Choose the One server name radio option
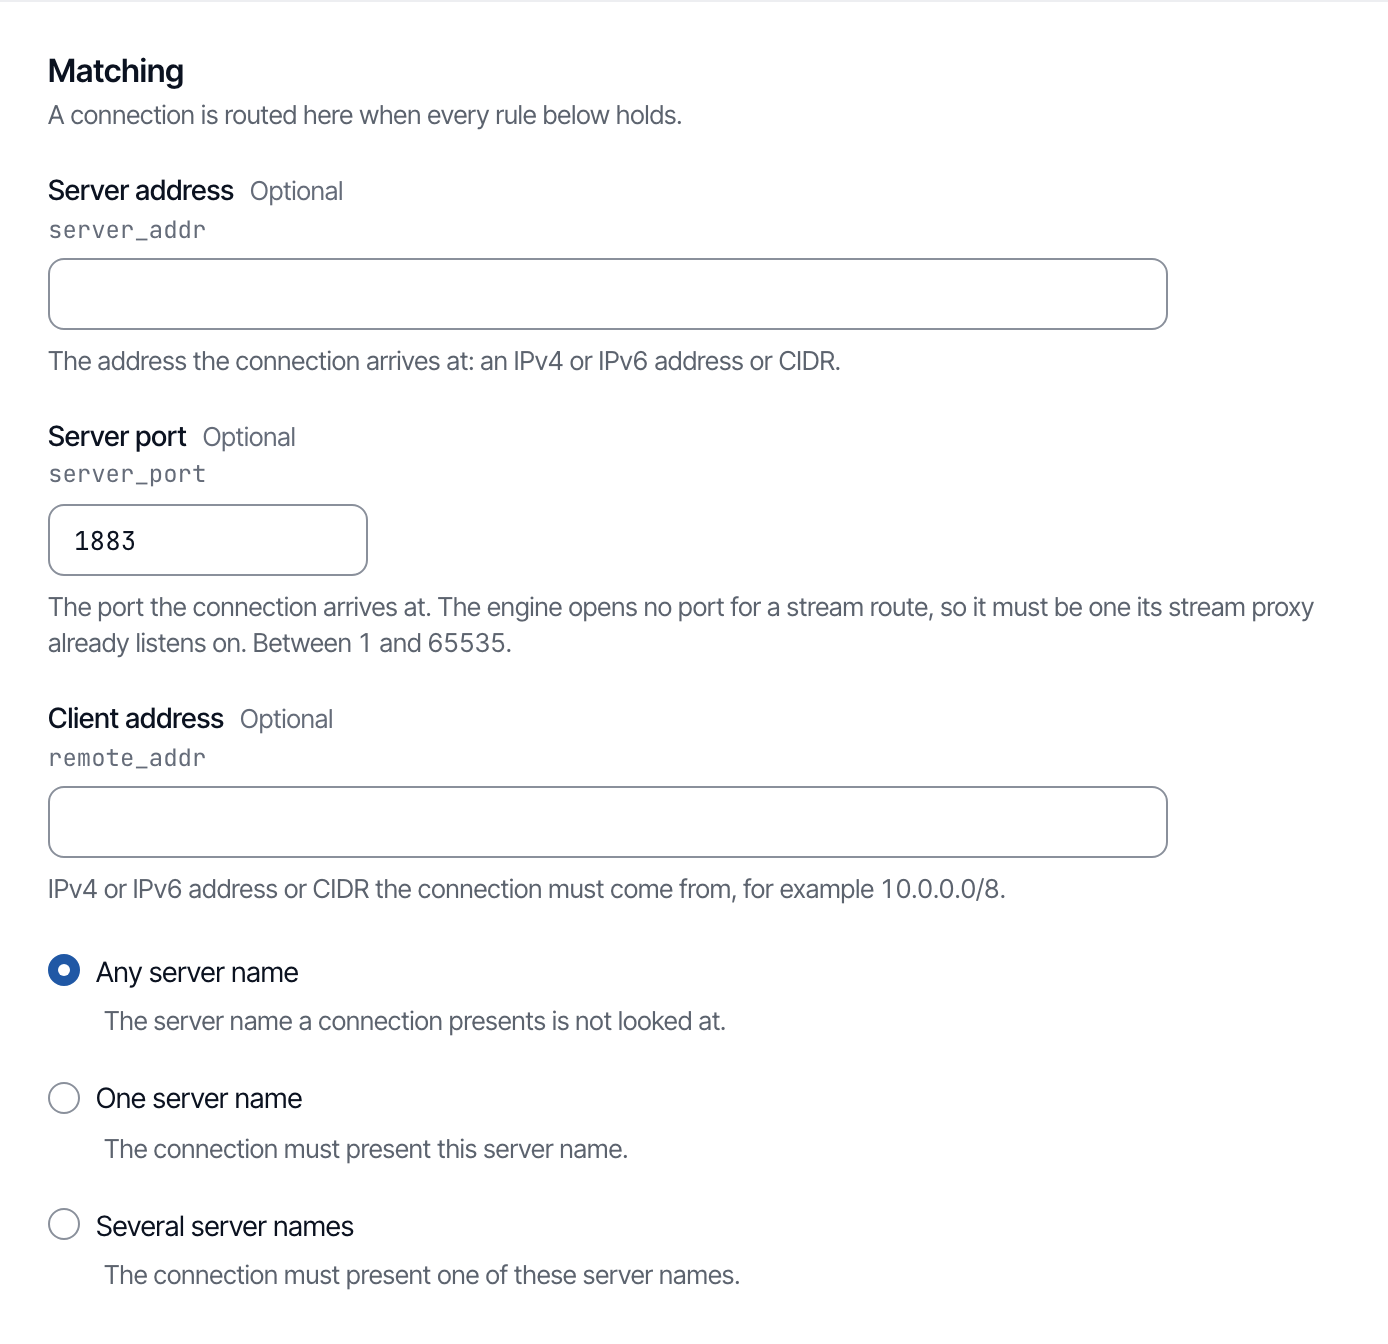Screen dimensions: 1388x1344 pyautogui.click(x=64, y=1098)
